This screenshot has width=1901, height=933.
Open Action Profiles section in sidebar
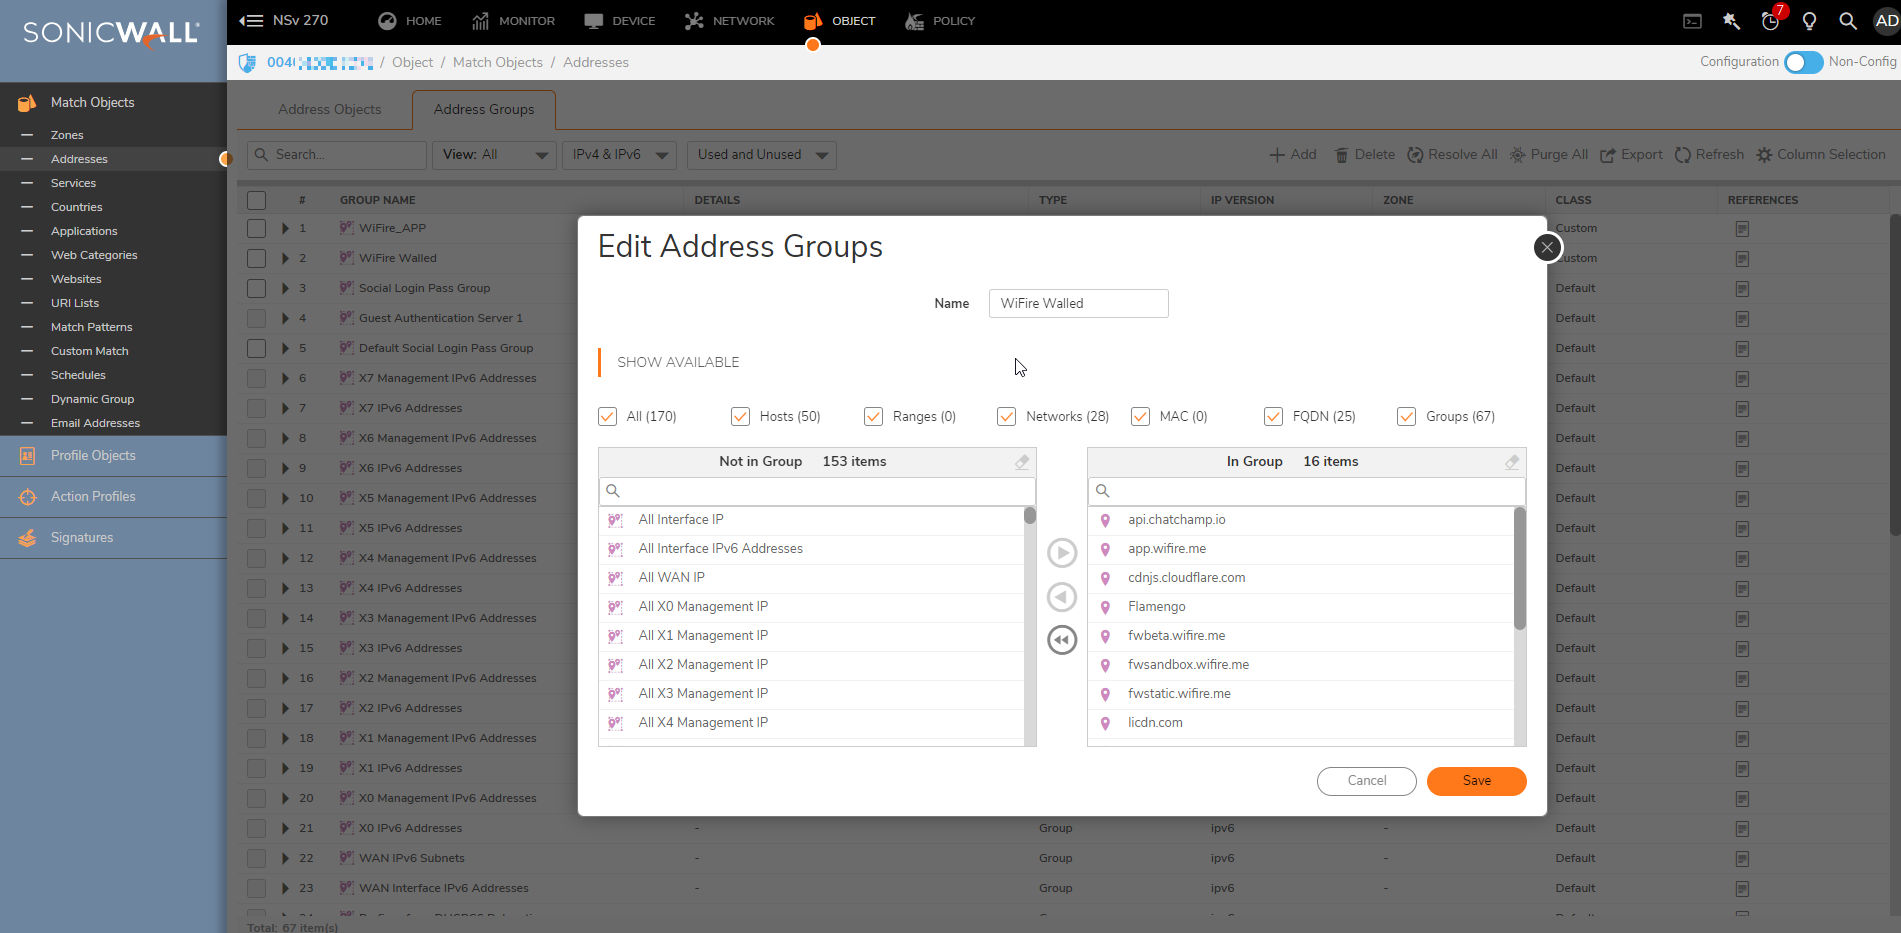pos(113,497)
